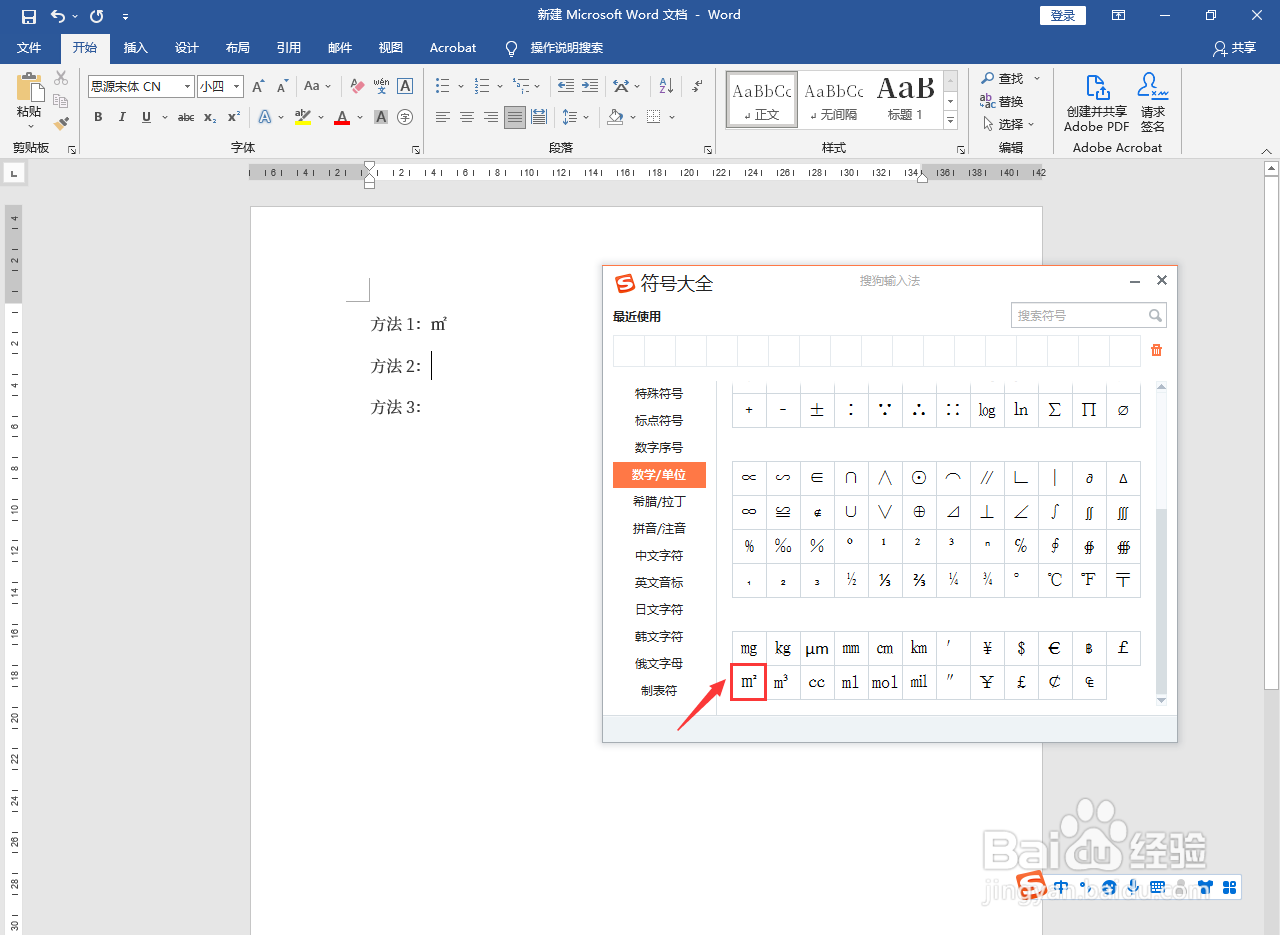Viewport: 1280px width, 935px height.
Task: Click the grow font size icon
Action: tap(259, 87)
